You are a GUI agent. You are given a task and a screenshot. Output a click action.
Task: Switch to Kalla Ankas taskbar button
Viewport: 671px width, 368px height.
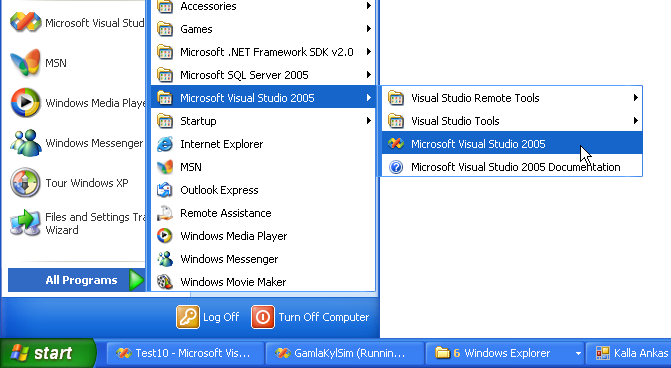pos(629,353)
